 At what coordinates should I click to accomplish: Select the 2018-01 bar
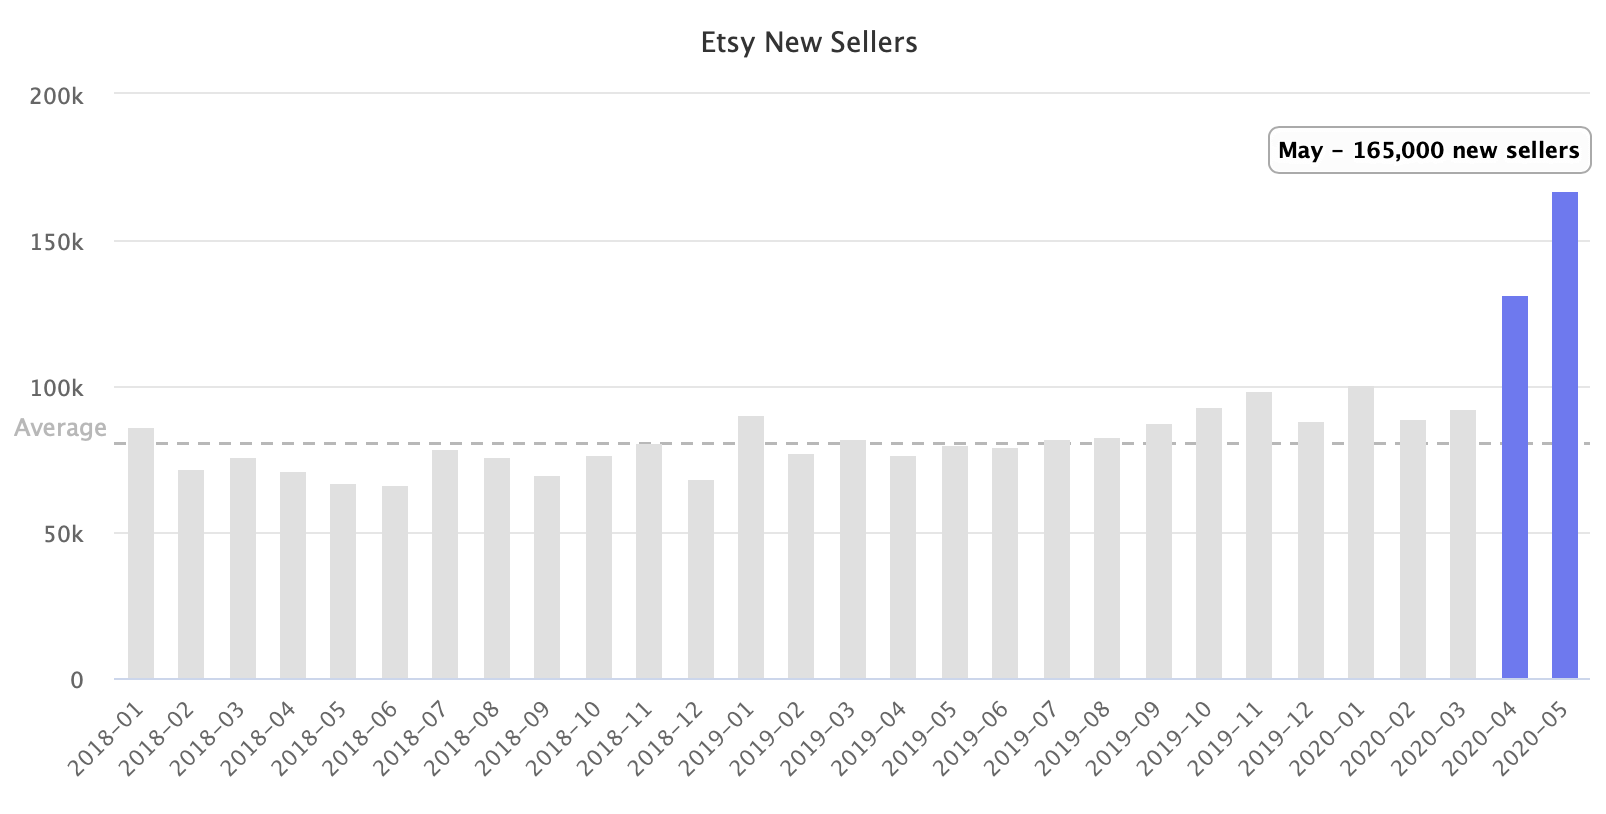click(141, 553)
